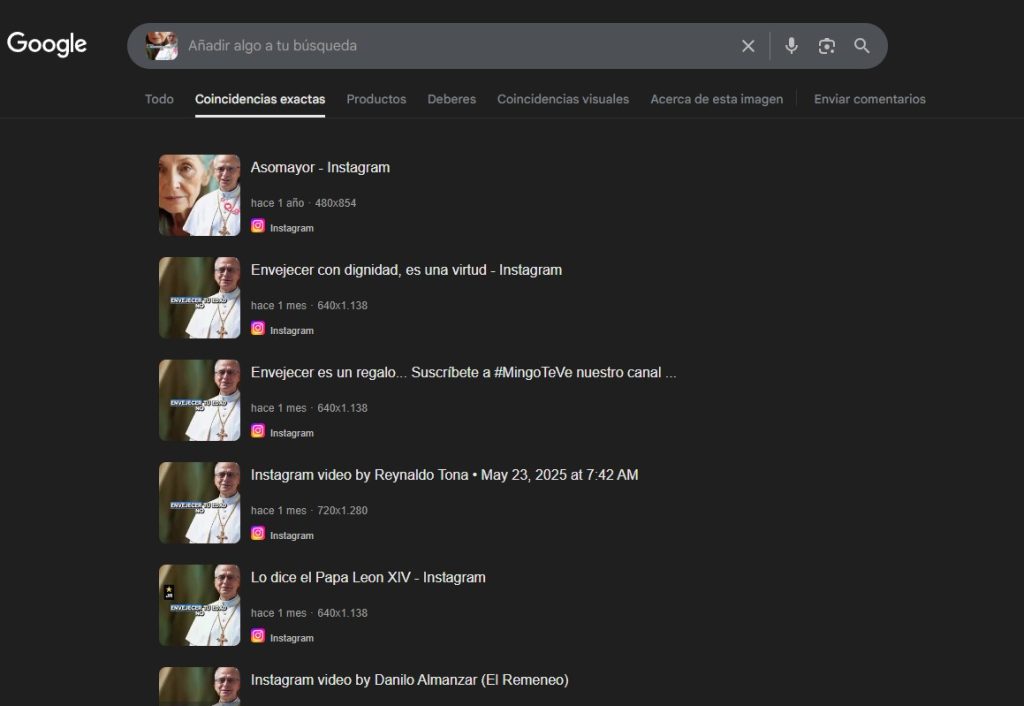The image size is (1024, 706).
Task: Start voice search with microphone icon
Action: (x=791, y=46)
